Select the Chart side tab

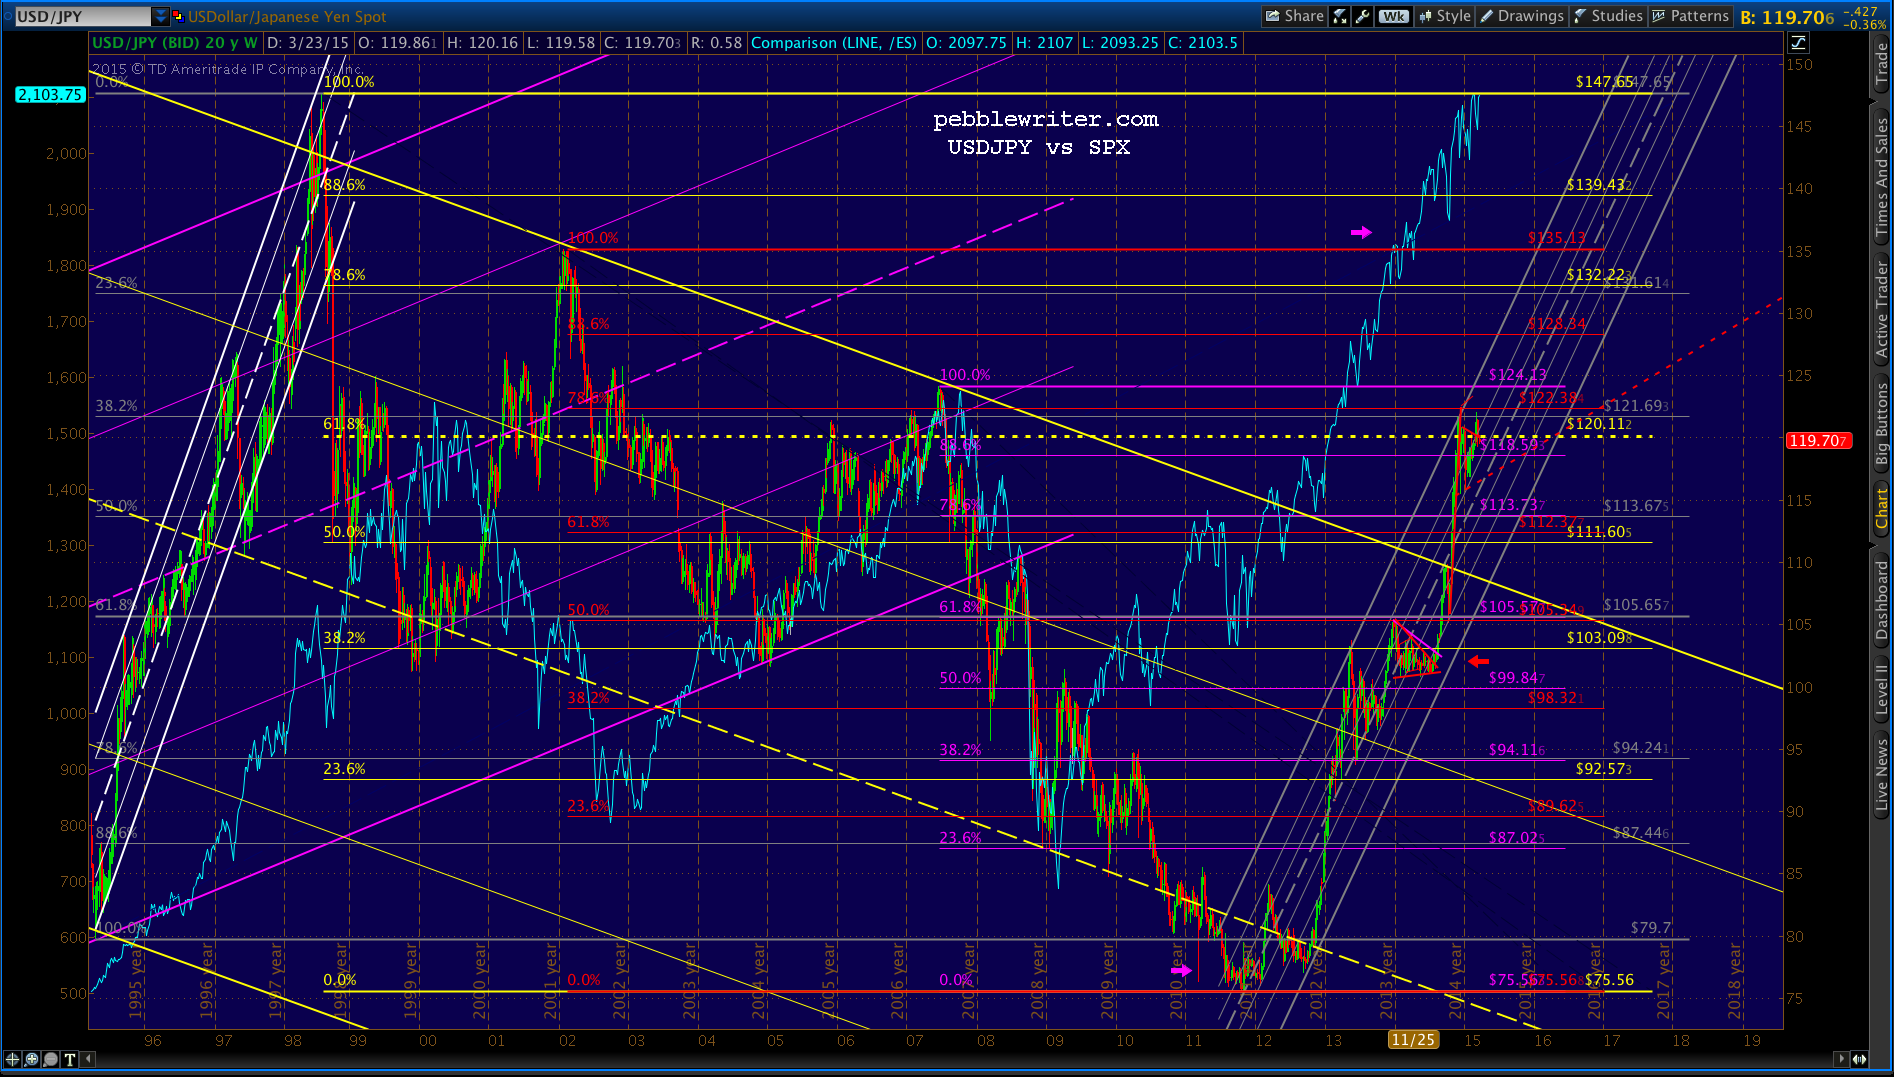[1882, 509]
